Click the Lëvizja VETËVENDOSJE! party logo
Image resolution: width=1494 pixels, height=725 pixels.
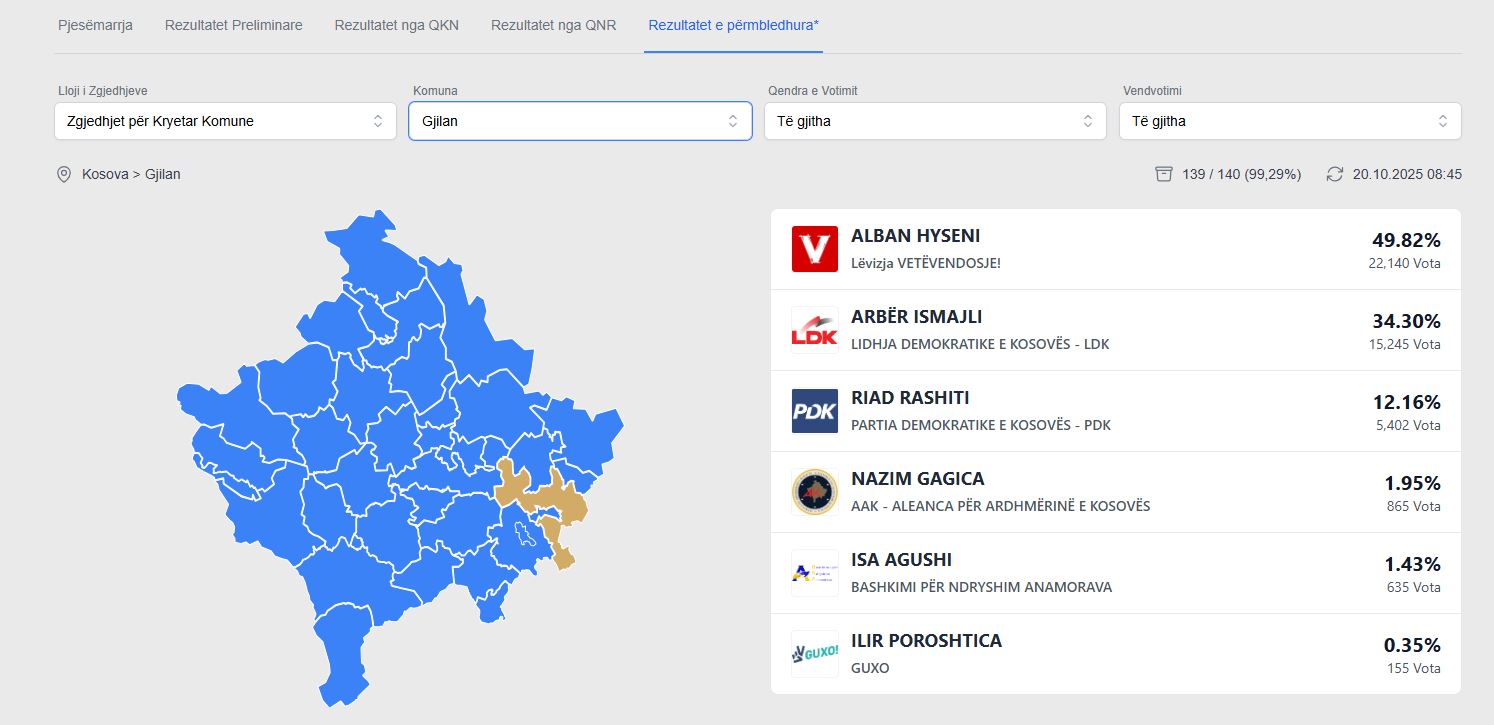coord(814,249)
